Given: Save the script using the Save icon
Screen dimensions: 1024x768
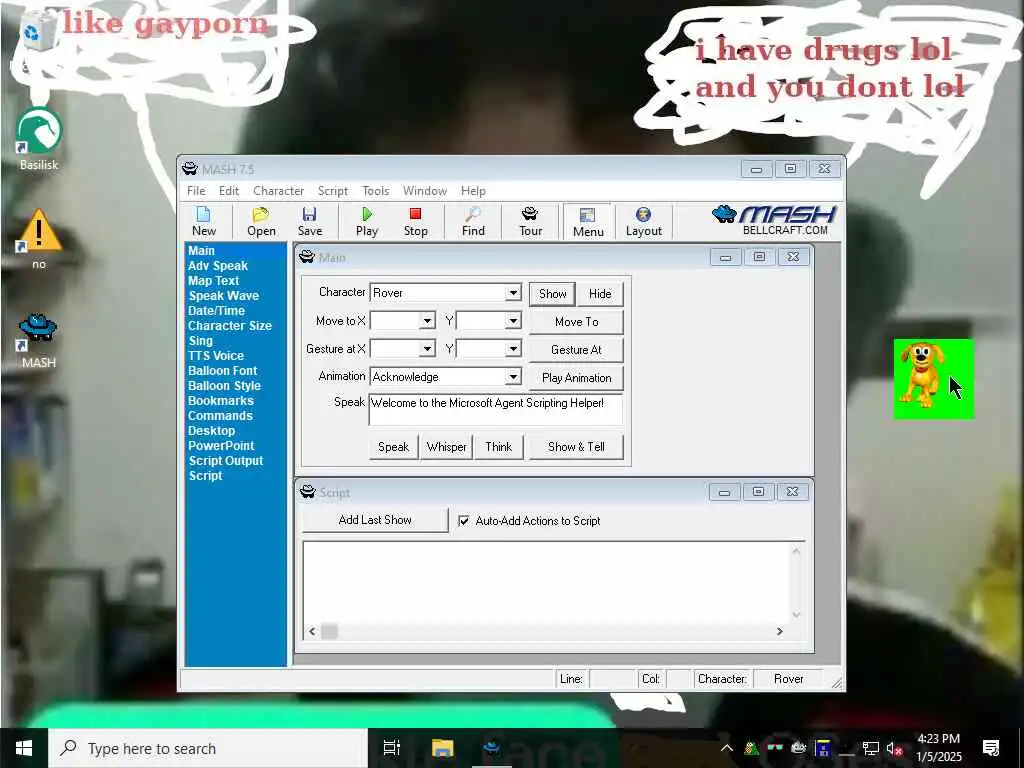Looking at the screenshot, I should click(310, 221).
